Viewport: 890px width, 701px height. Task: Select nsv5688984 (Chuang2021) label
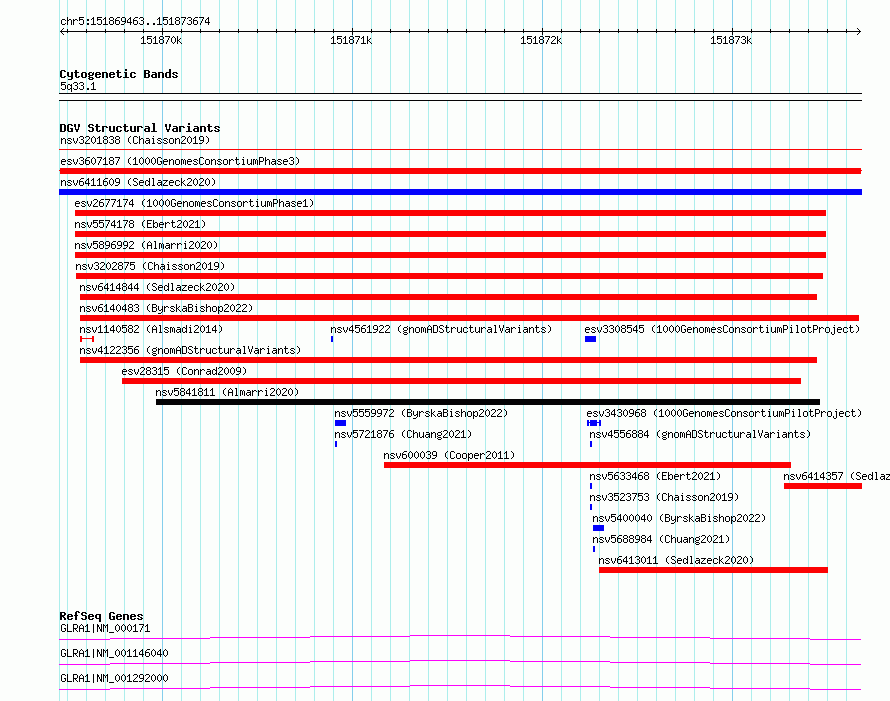661,539
